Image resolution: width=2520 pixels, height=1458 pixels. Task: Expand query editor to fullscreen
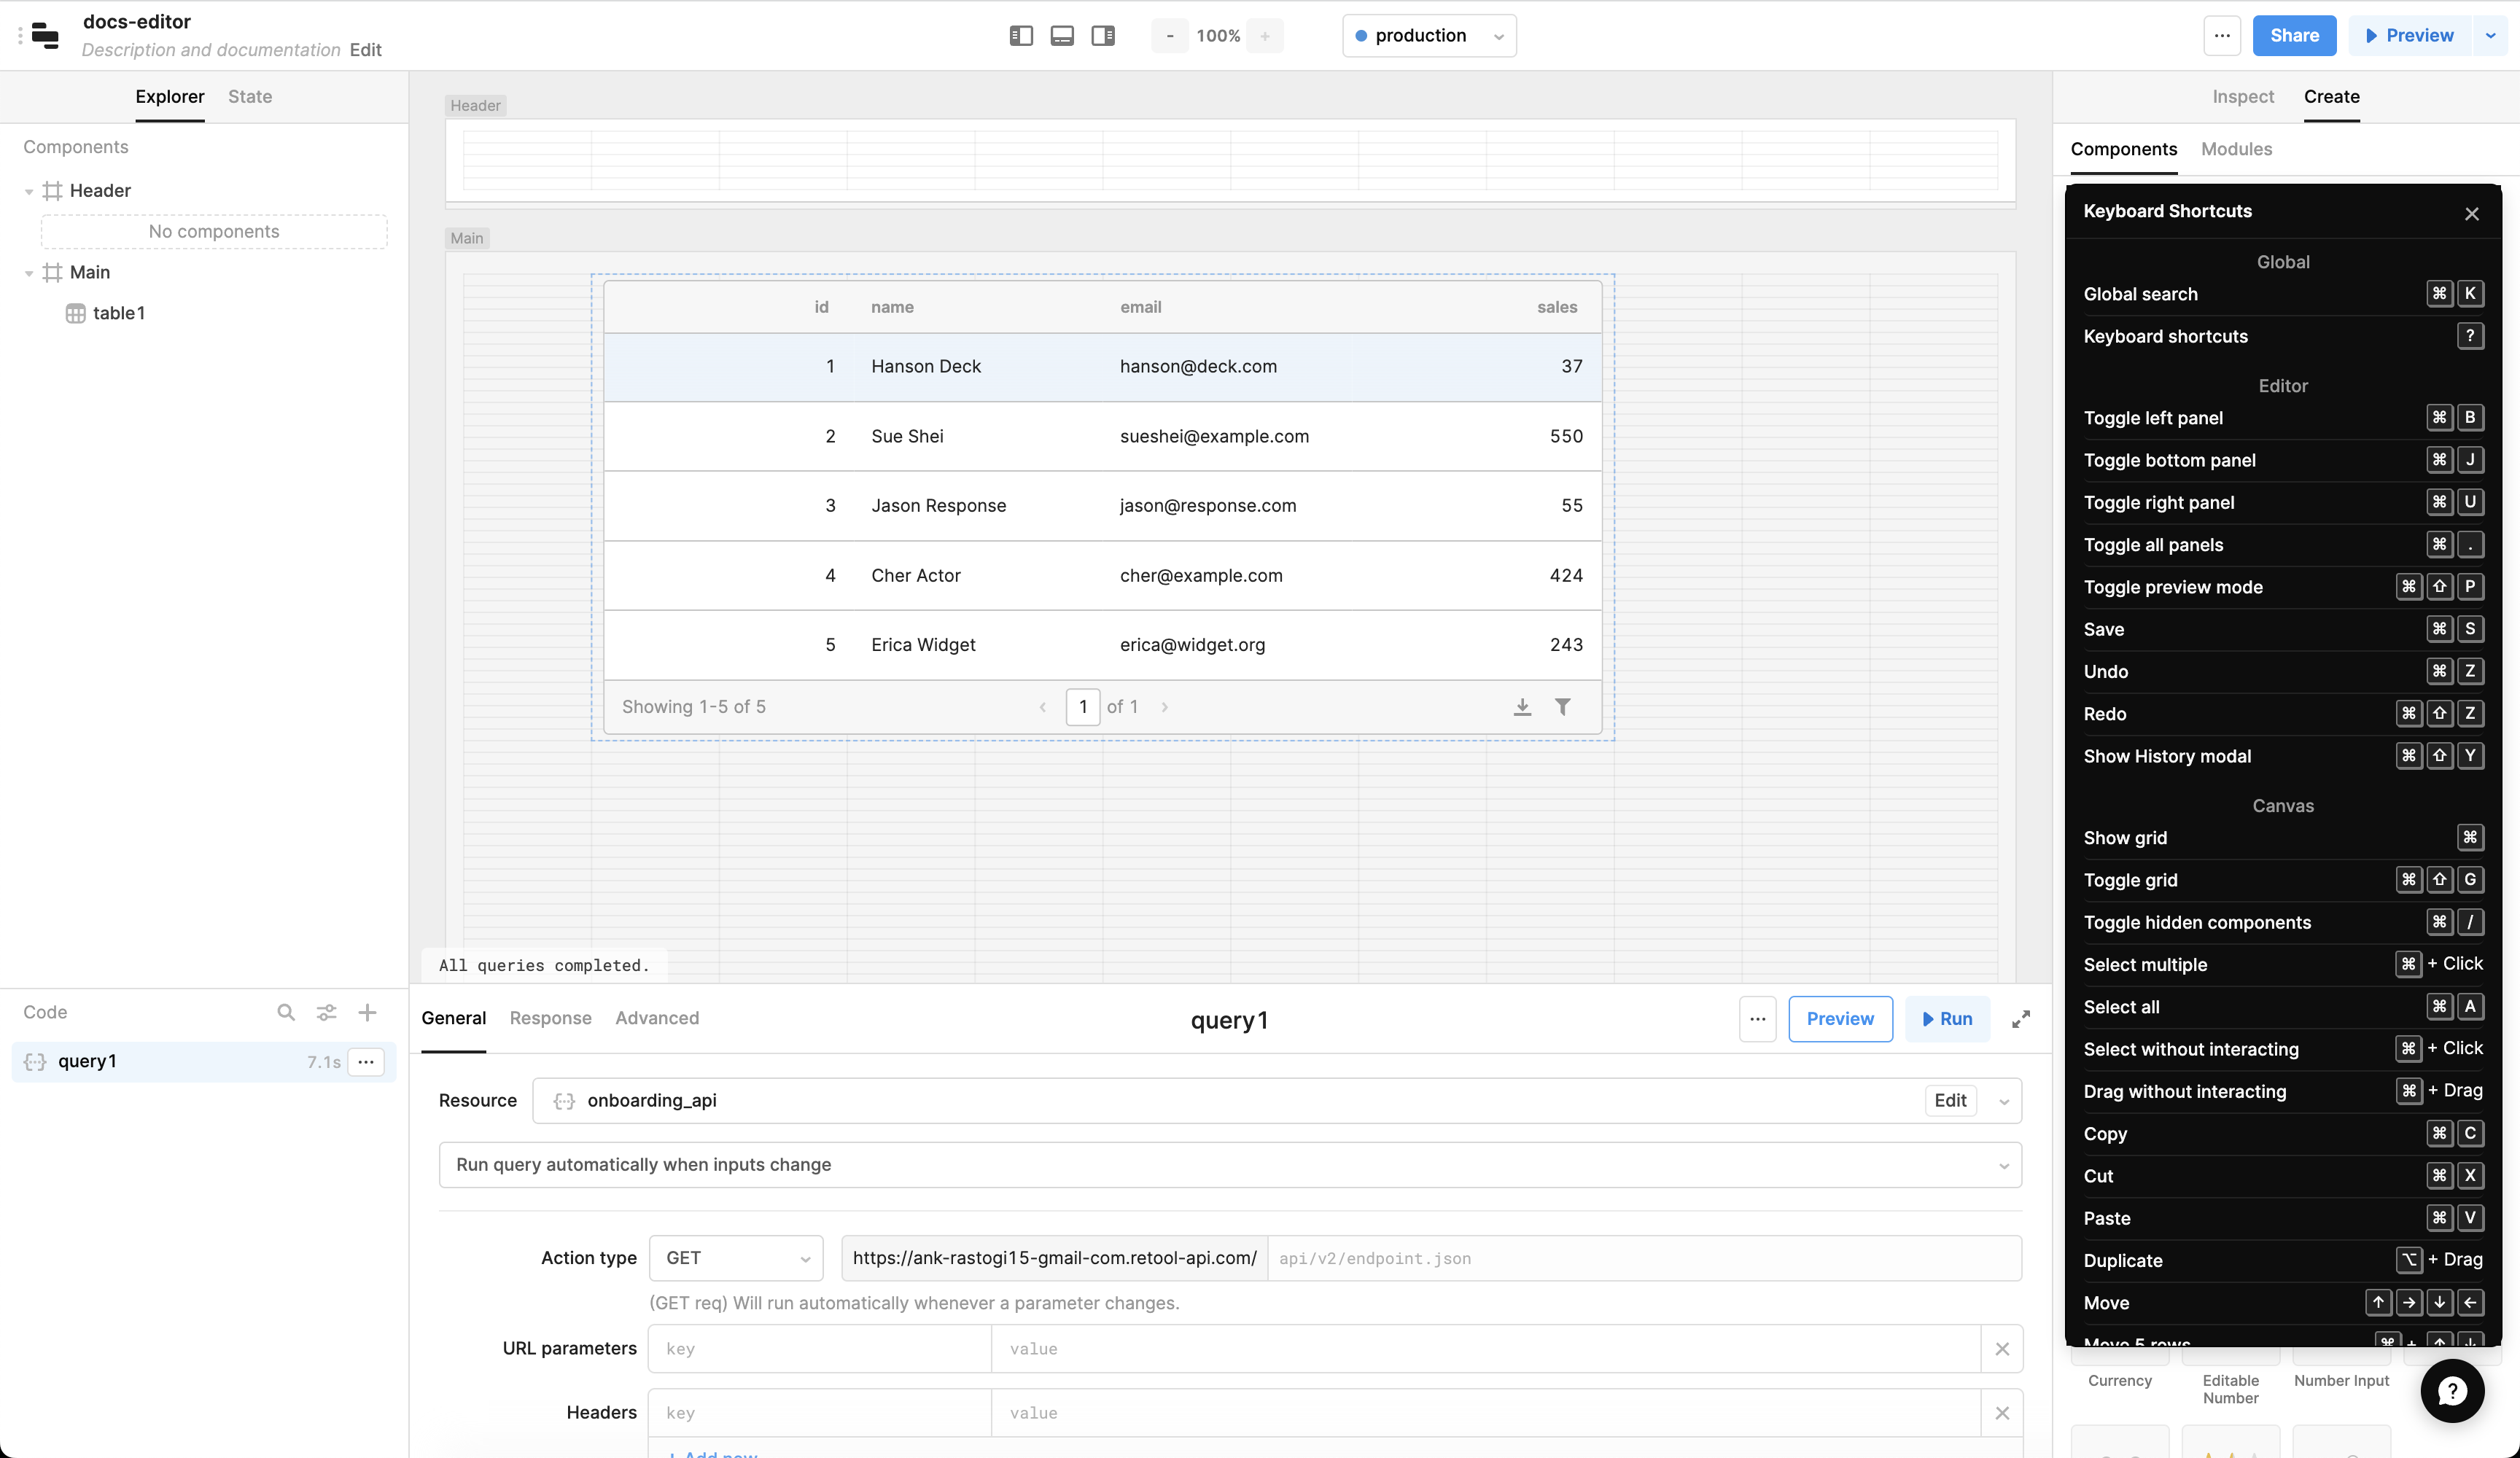coord(2021,1019)
